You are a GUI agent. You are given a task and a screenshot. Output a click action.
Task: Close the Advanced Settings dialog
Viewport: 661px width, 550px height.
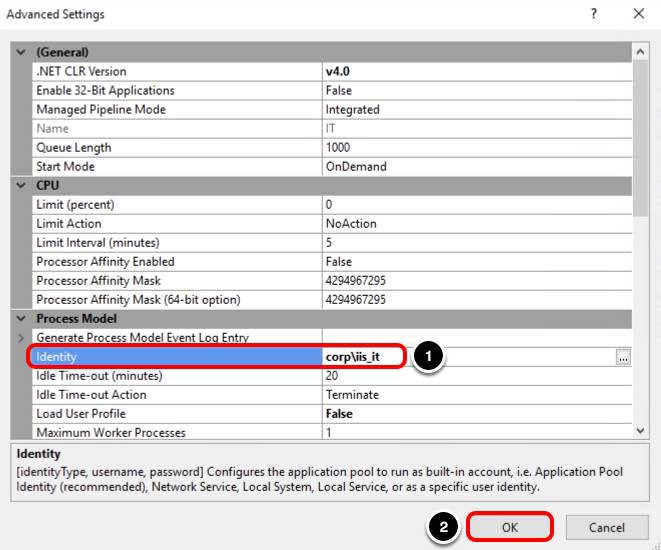(639, 13)
